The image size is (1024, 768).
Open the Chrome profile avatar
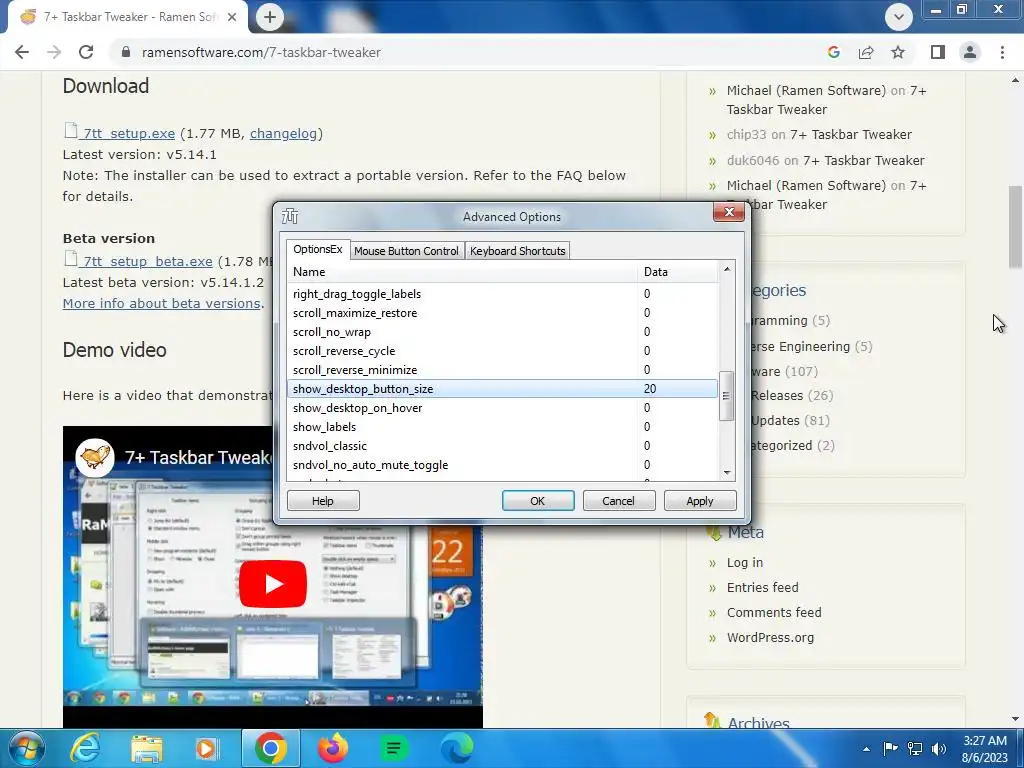pos(970,52)
